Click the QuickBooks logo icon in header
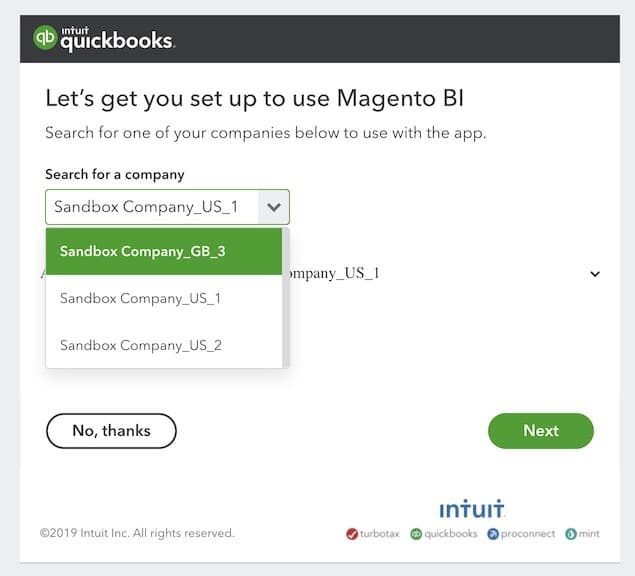Screen dimensions: 635x576 45,38
